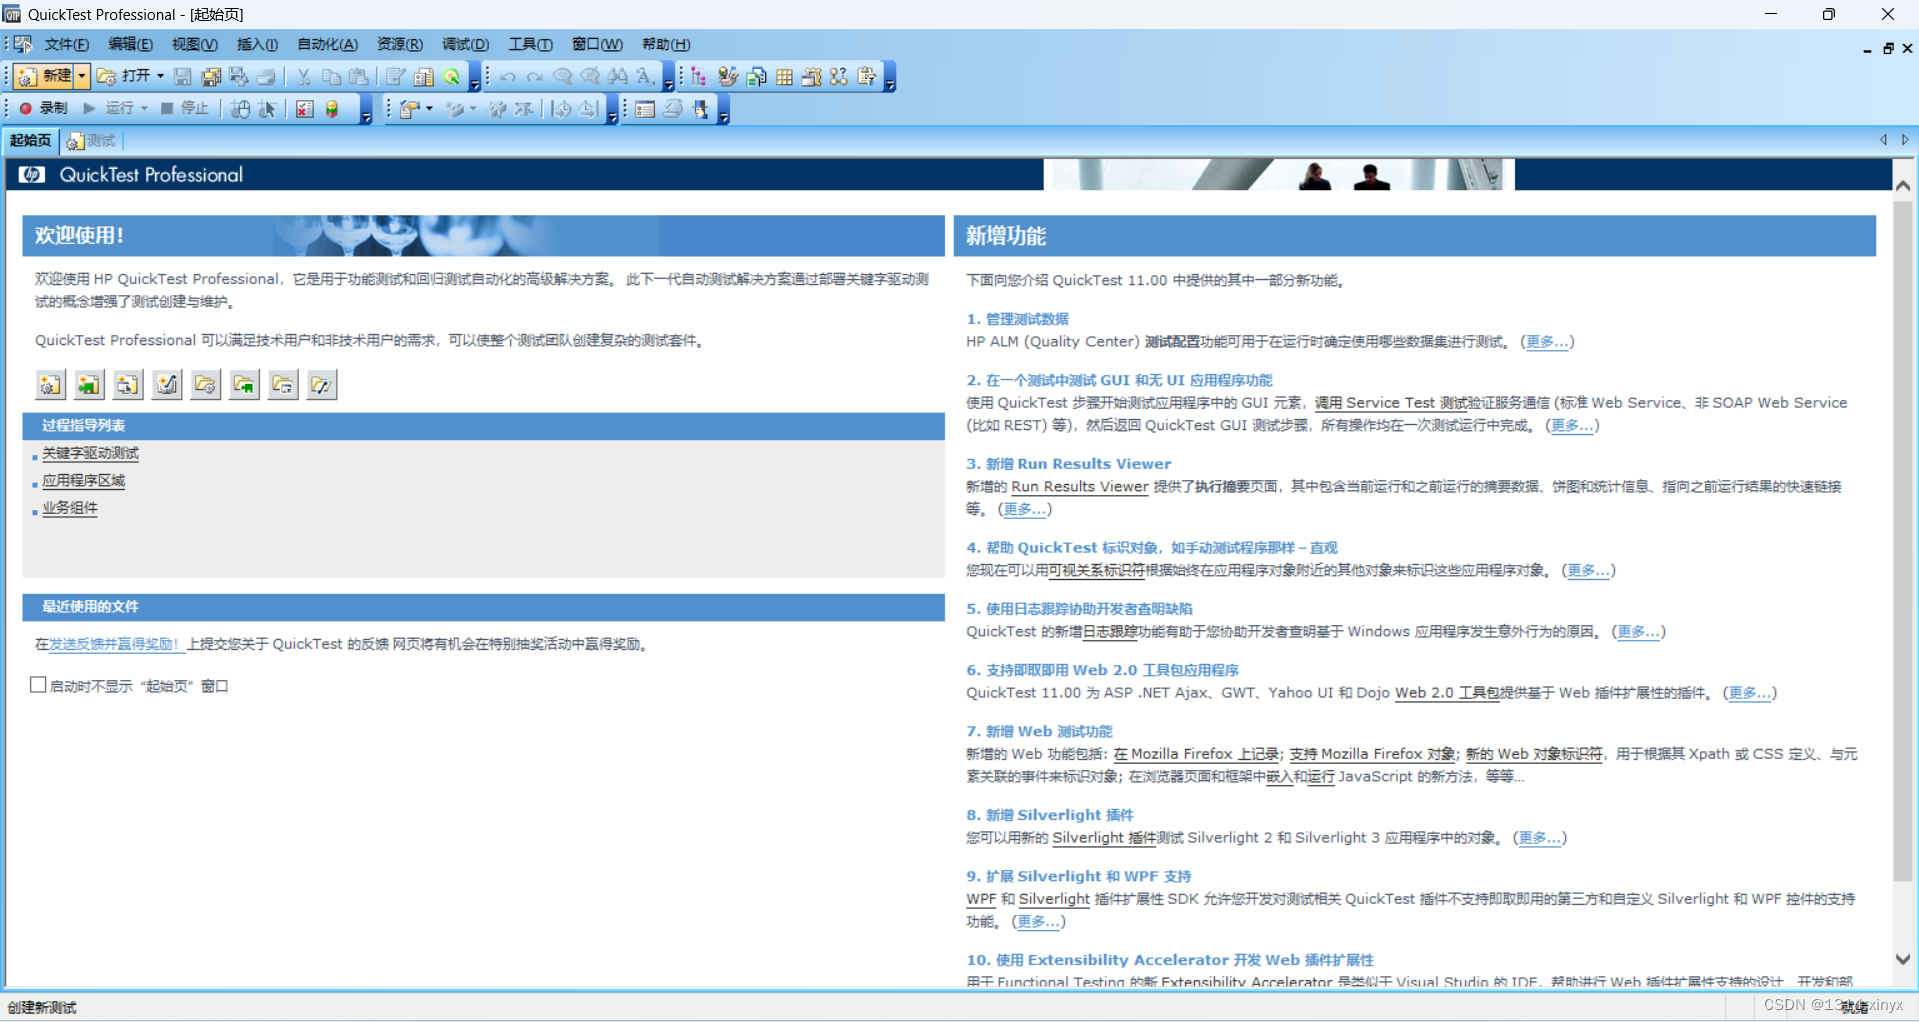Click the vertical scrollbar down arrow
The height and width of the screenshot is (1022, 1919).
click(x=1903, y=960)
